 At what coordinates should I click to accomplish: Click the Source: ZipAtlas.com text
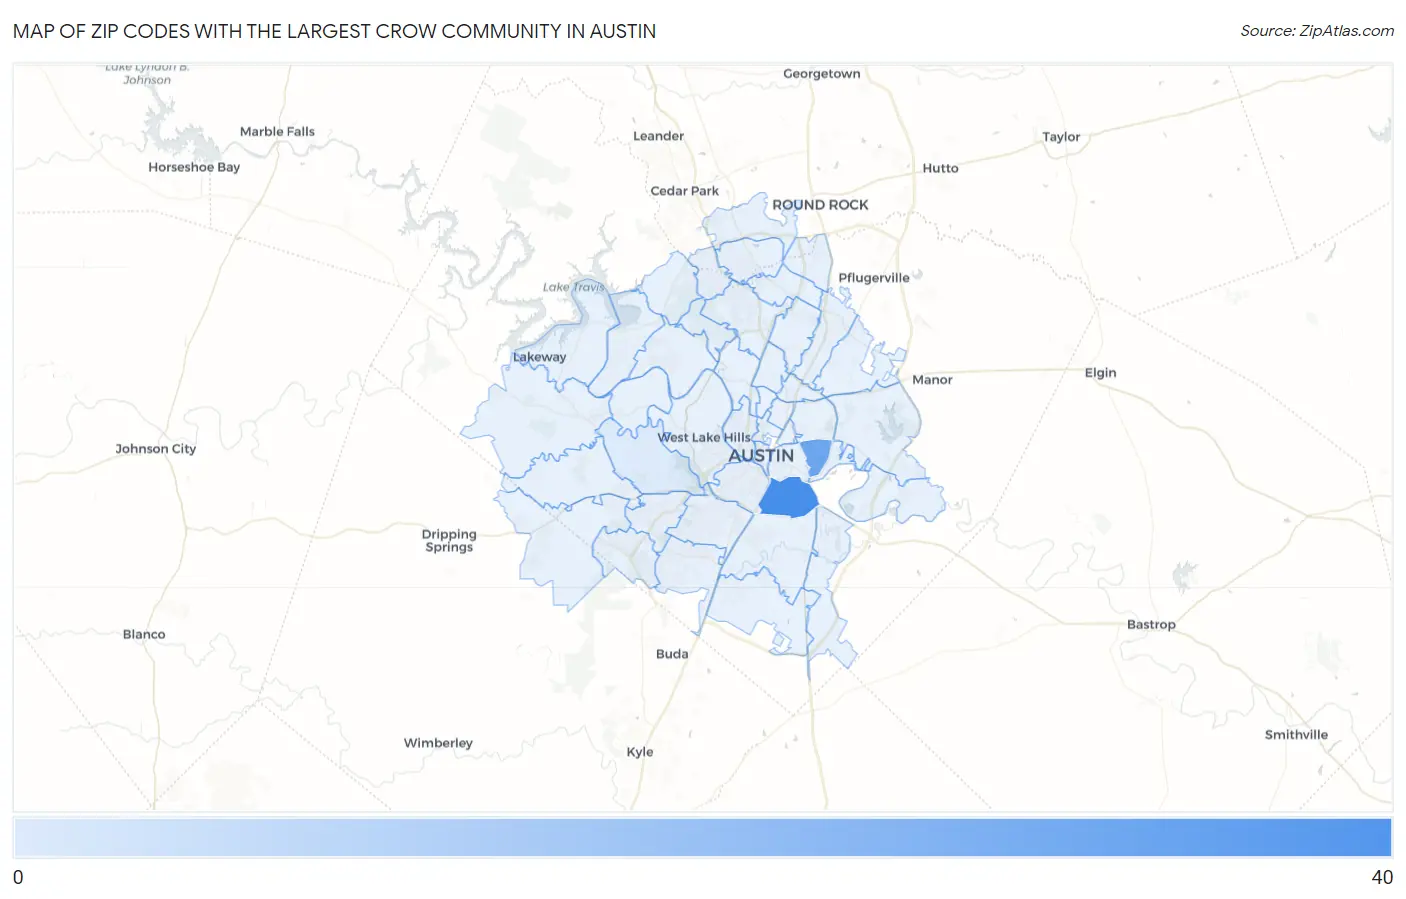tap(1317, 31)
